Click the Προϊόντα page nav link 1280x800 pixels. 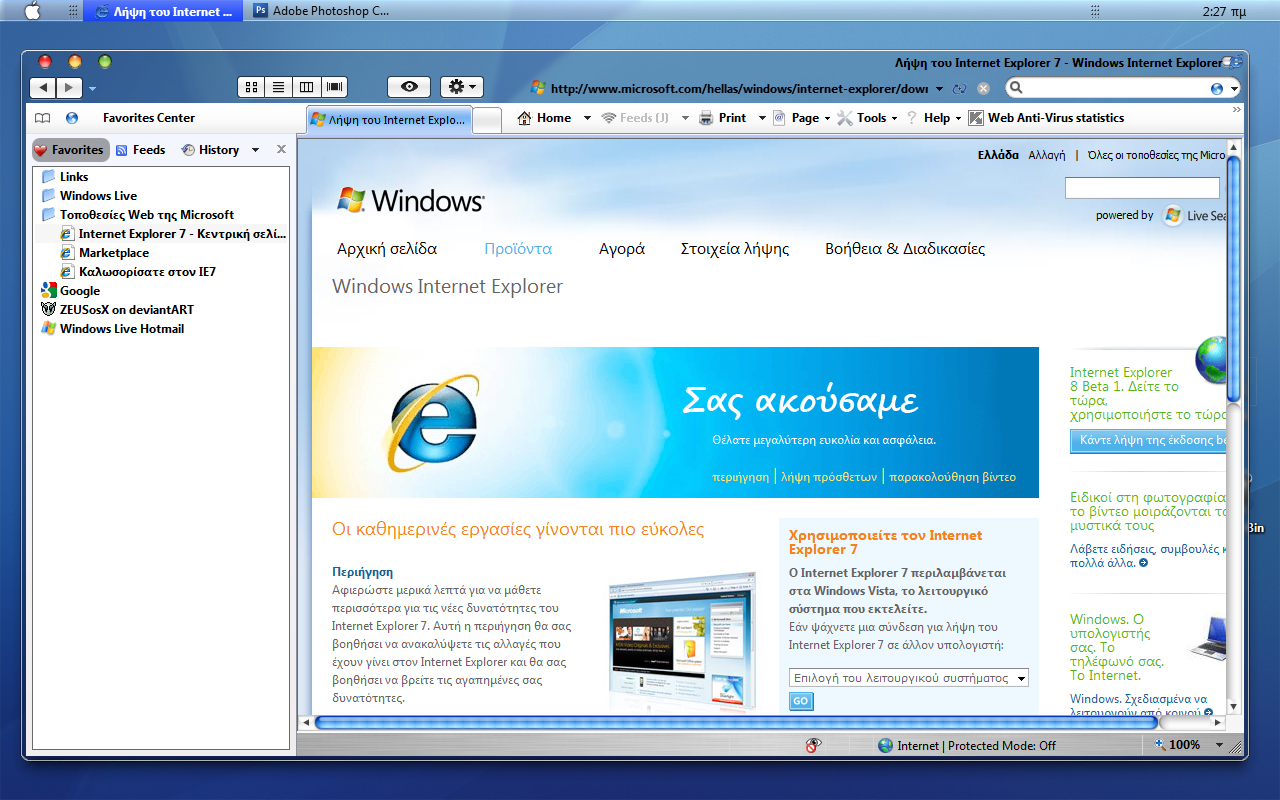[x=518, y=249]
